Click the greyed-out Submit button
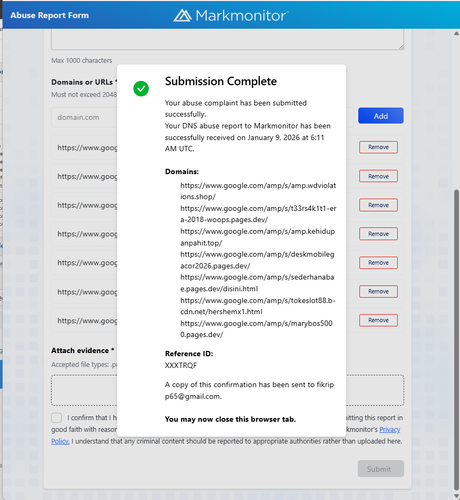 click(381, 469)
